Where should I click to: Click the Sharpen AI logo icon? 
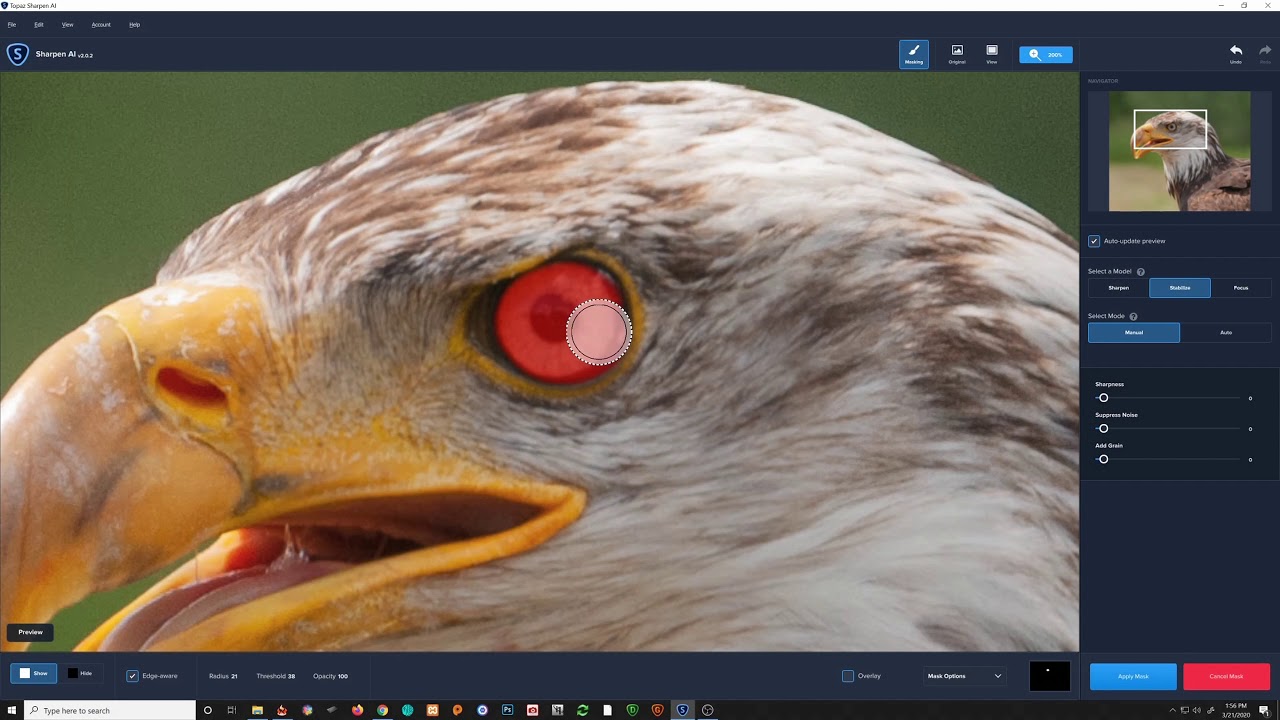click(x=17, y=55)
